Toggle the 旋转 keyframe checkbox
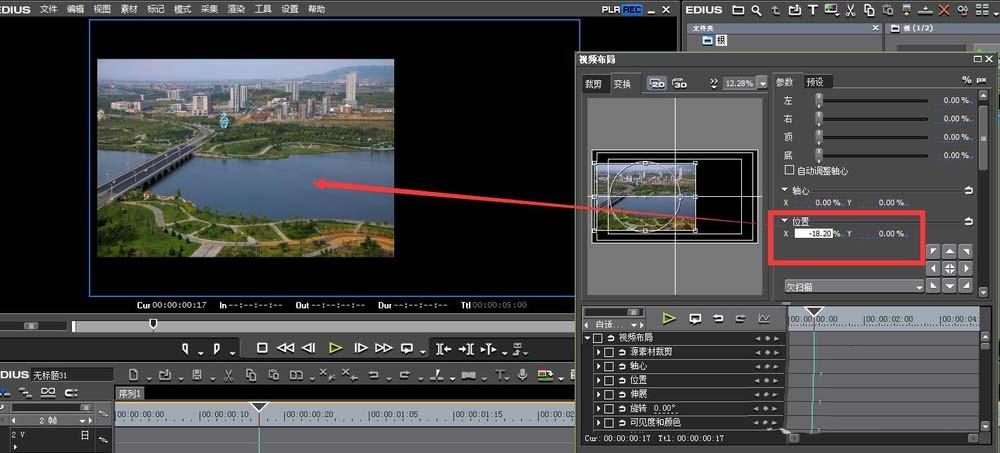1000x453 pixels. [x=608, y=409]
